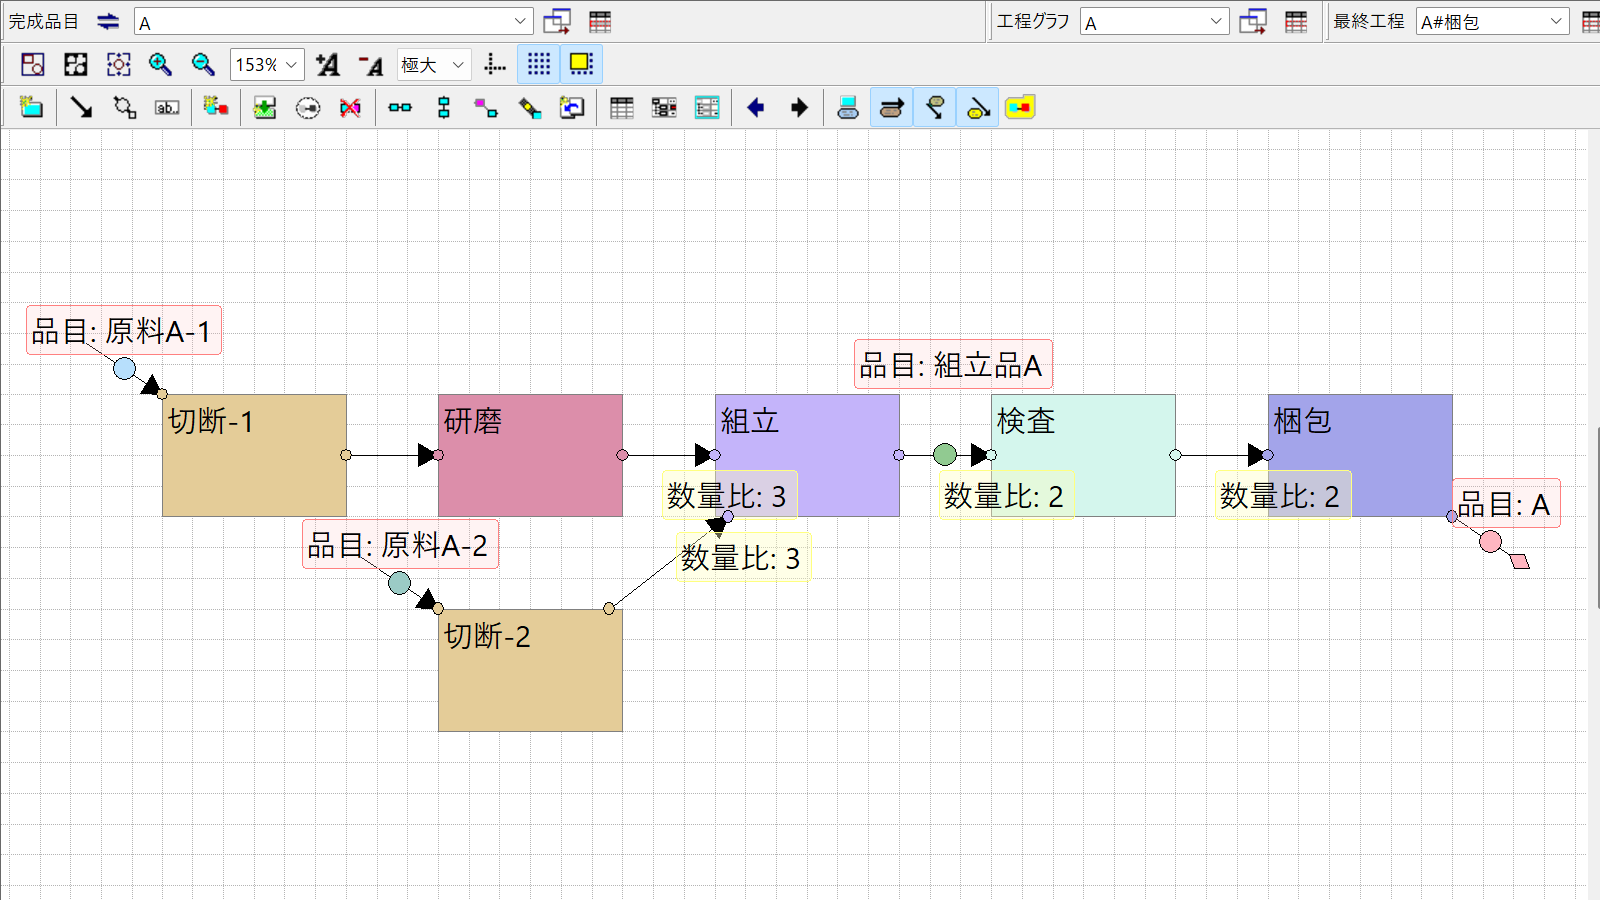Click the fit-to-selection zoom icon
The image size is (1600, 900).
click(33, 65)
